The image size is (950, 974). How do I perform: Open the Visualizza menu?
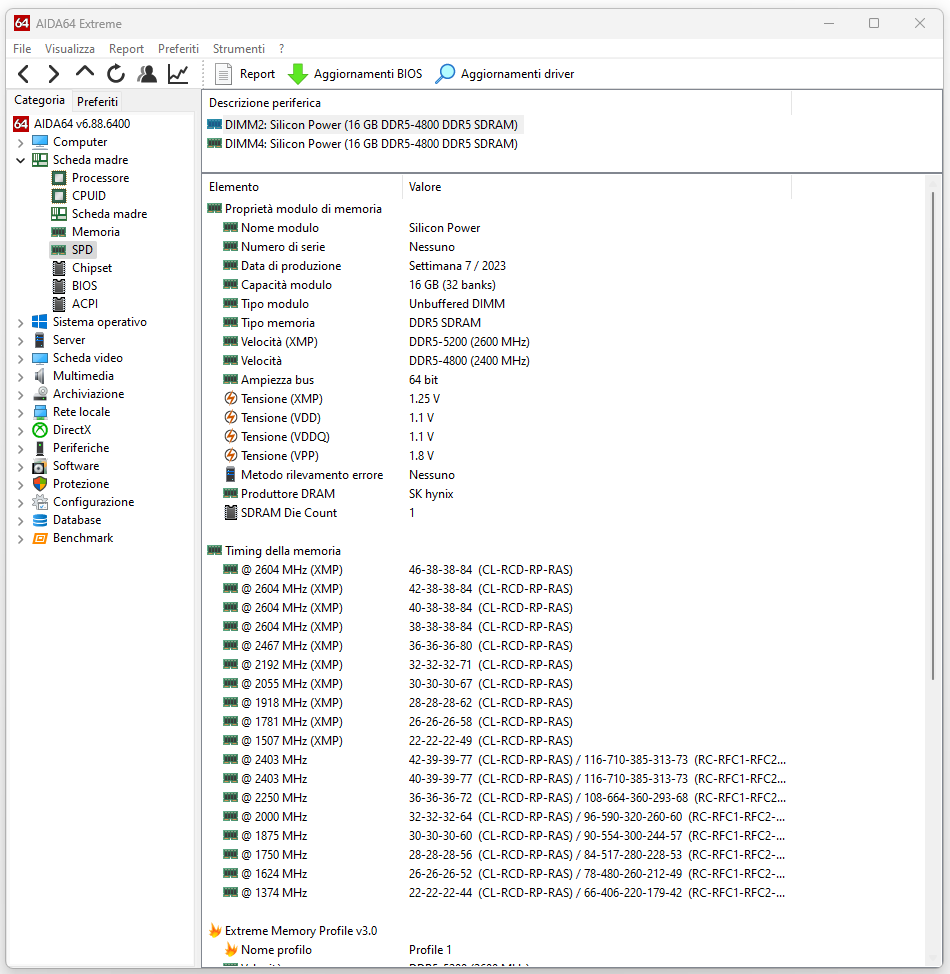pos(70,48)
